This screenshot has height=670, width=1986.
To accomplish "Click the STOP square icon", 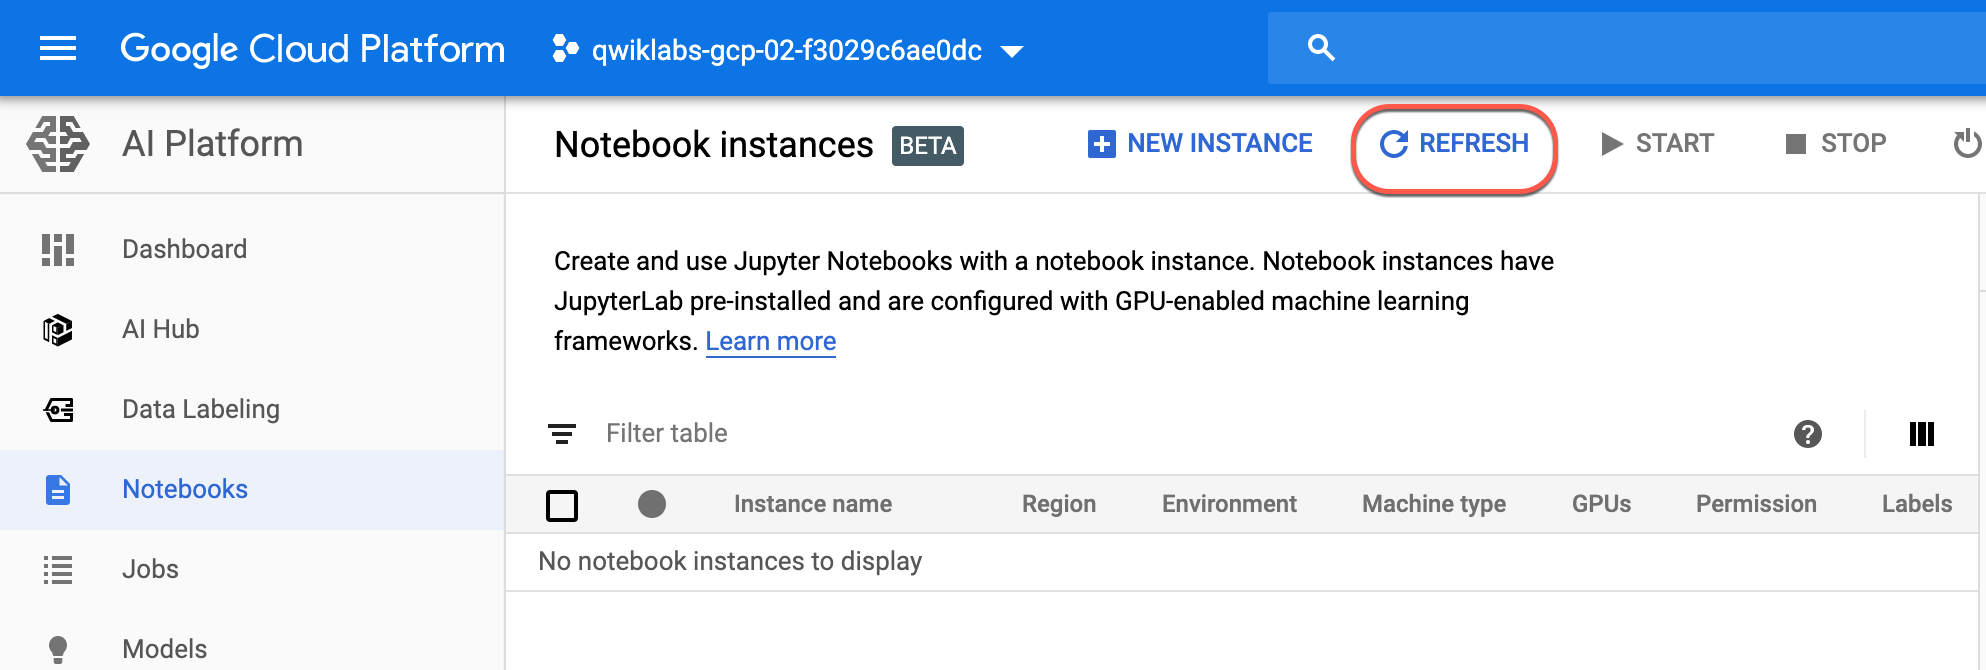I will [x=1796, y=144].
